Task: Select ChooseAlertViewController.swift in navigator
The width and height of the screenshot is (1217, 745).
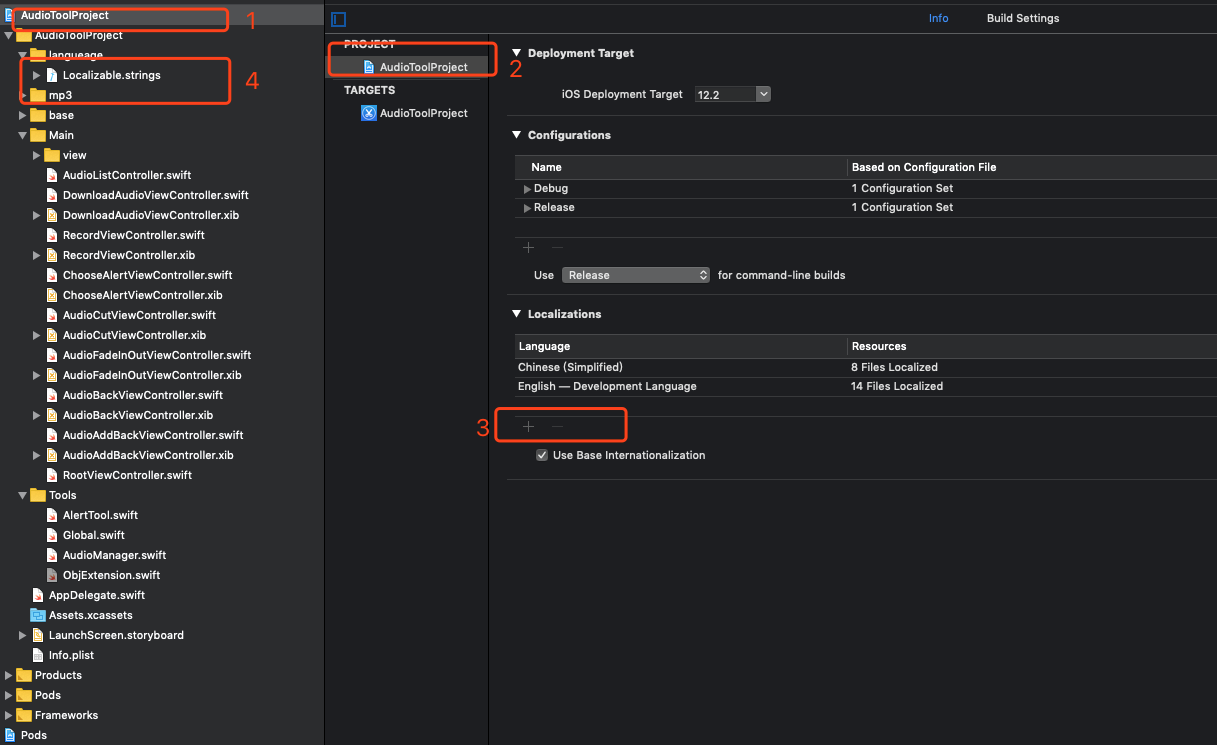Action: (147, 275)
